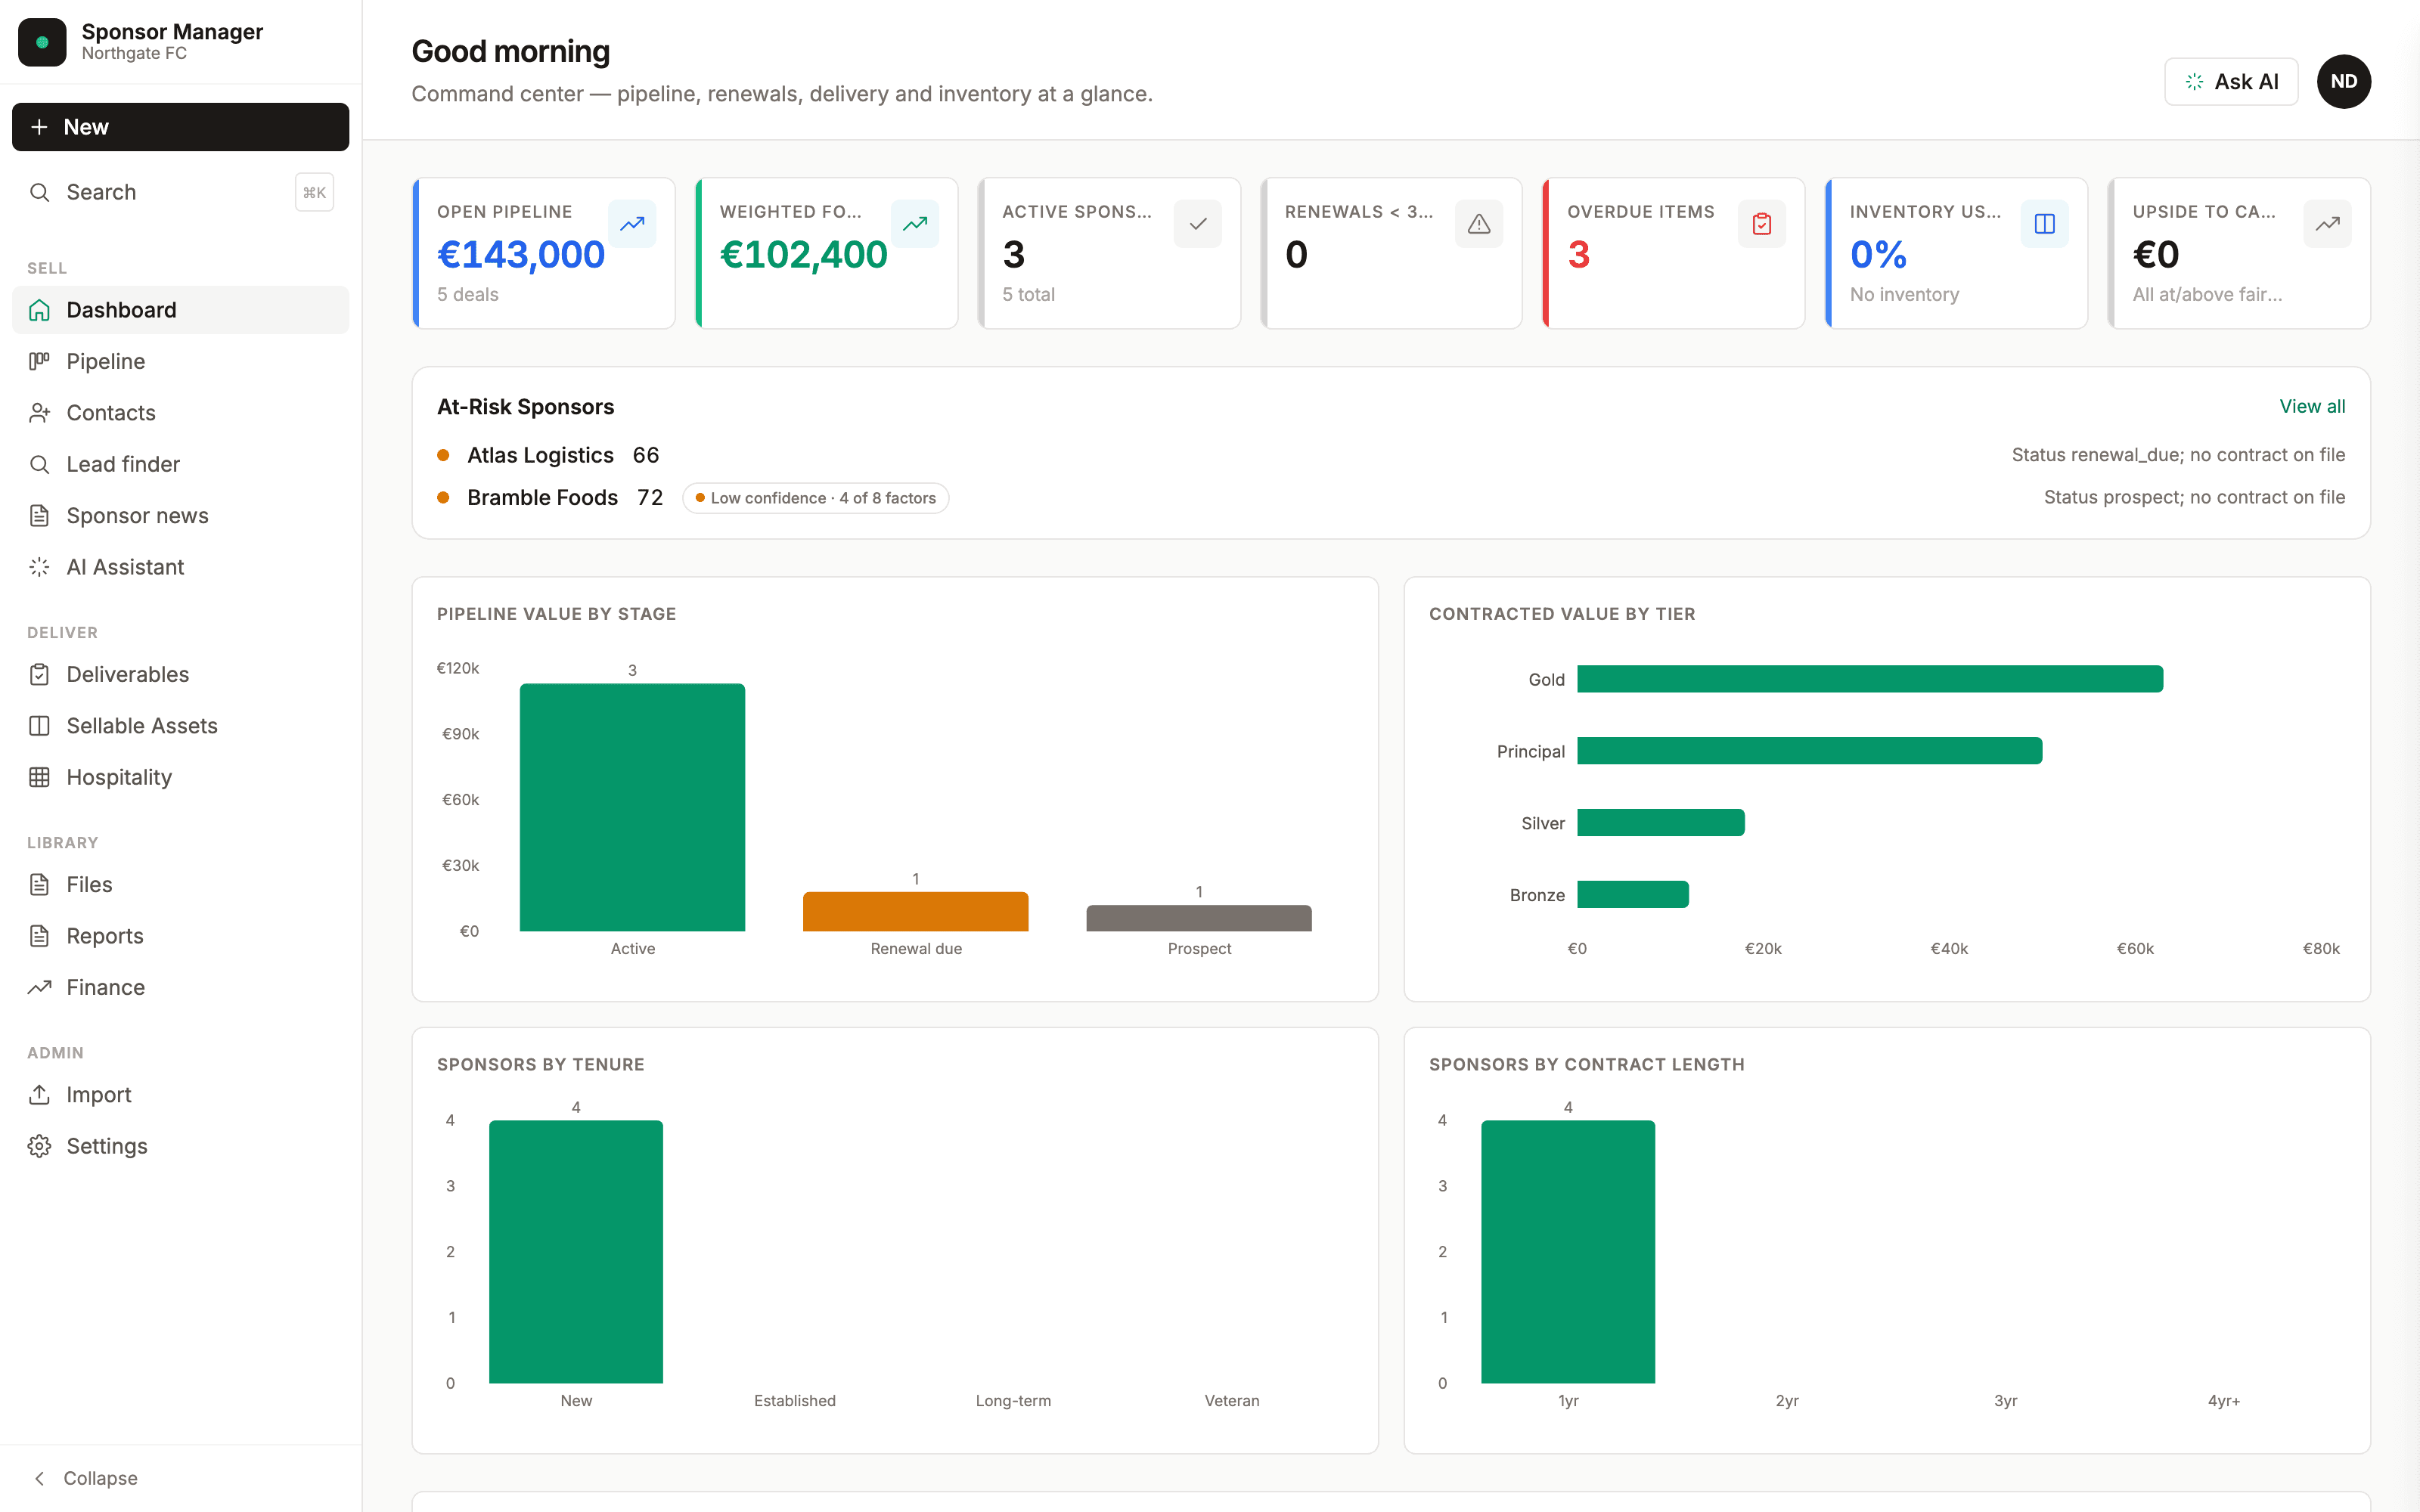Click the AI Assistant sparkle icon
Screen dimensions: 2420x1512
[39, 567]
